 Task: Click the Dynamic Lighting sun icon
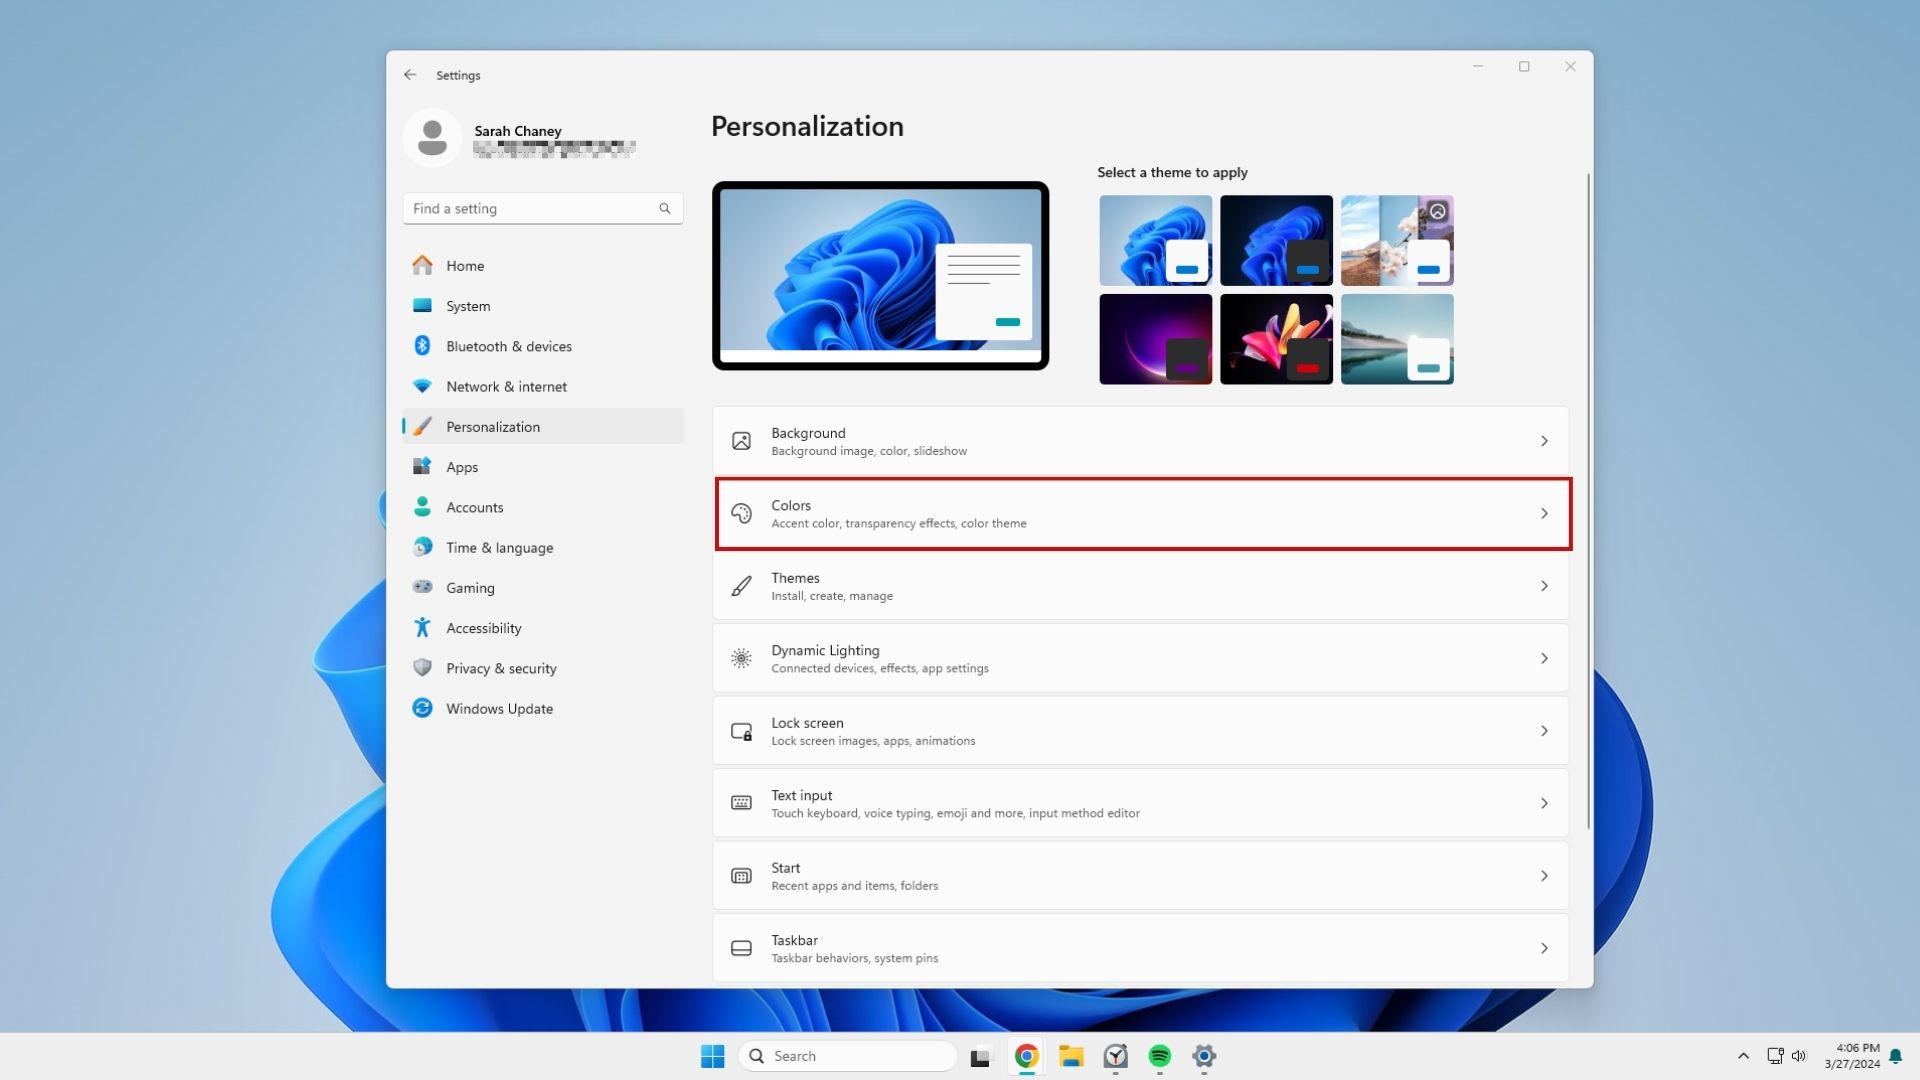coord(741,659)
